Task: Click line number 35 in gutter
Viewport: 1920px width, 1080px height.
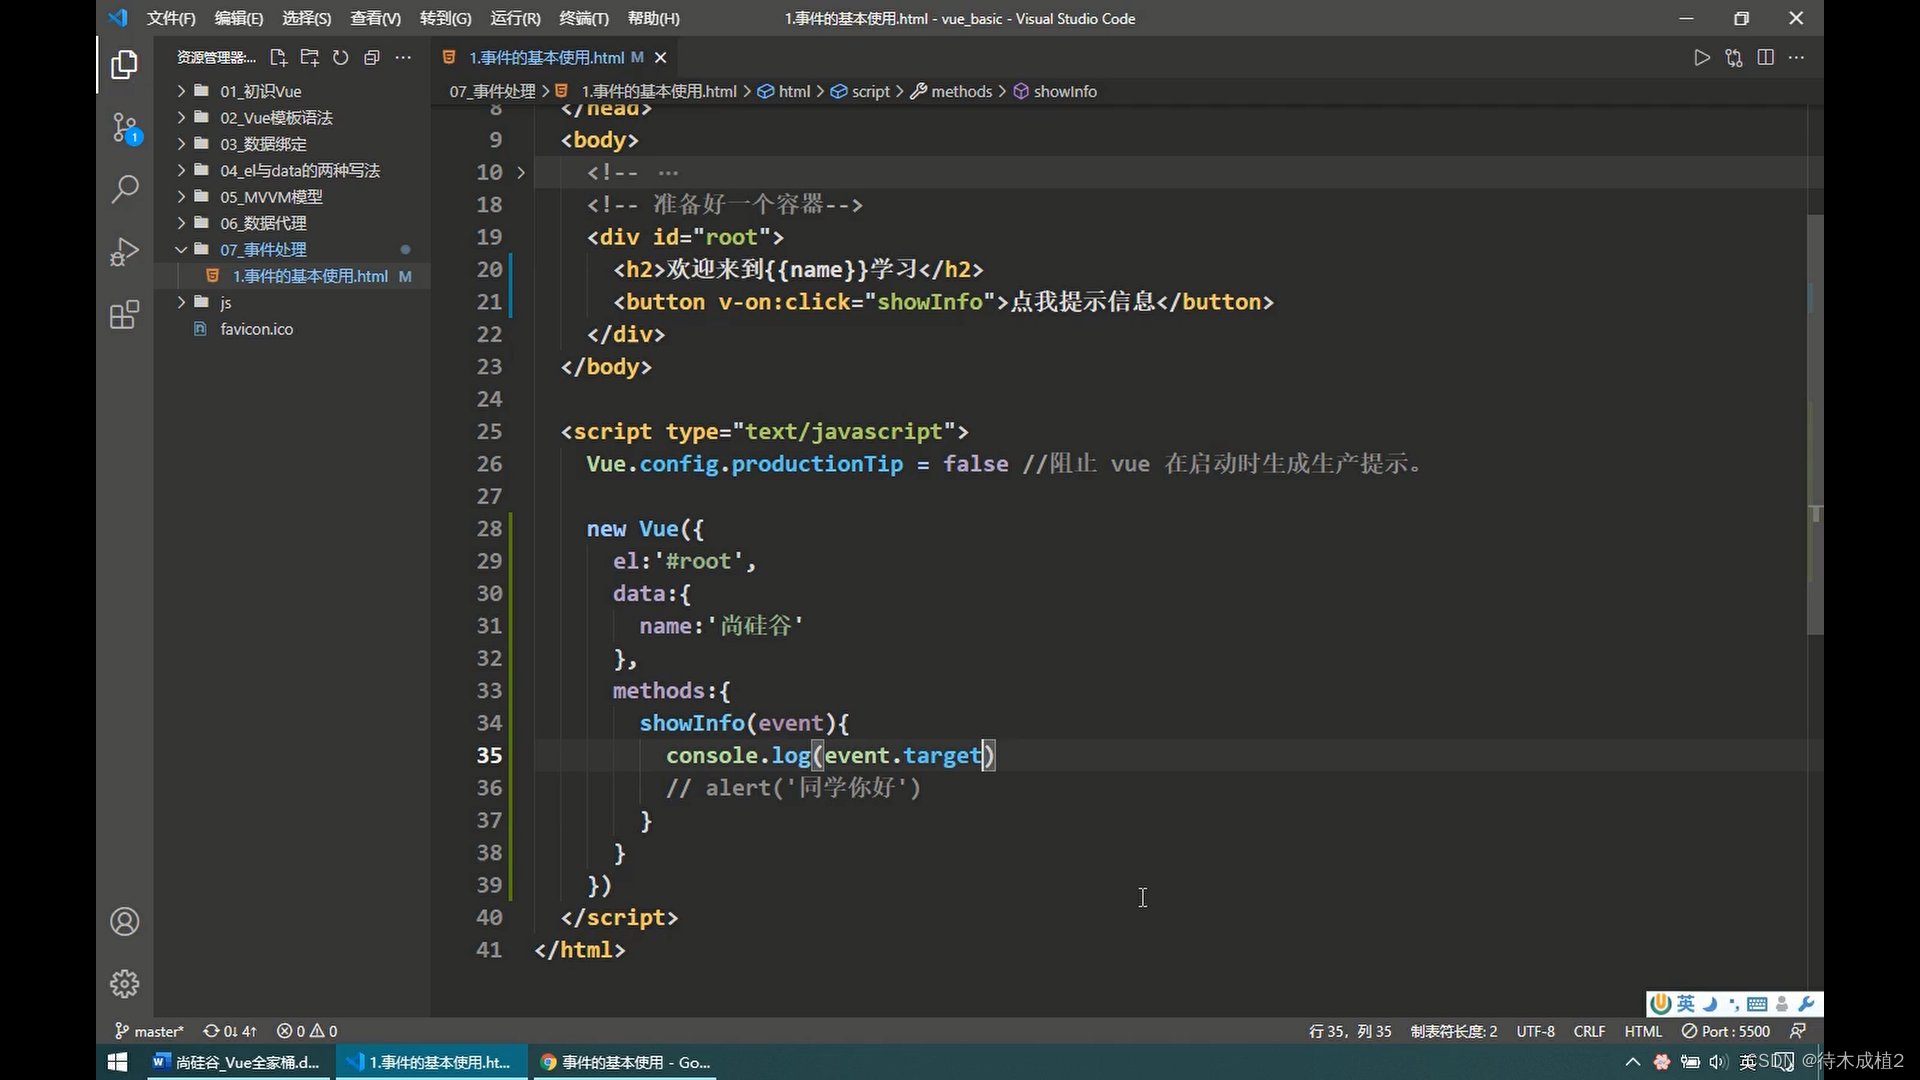Action: (489, 755)
